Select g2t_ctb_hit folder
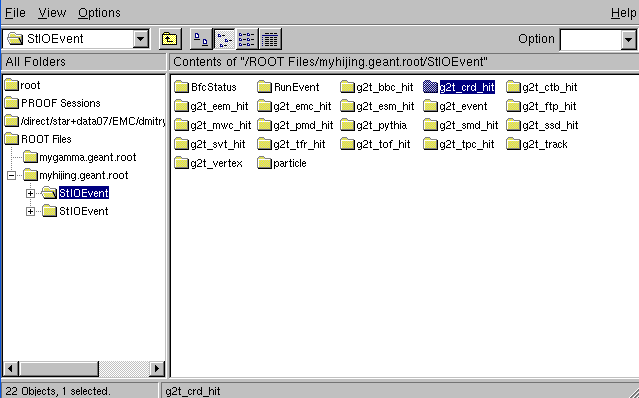The image size is (639, 398). click(542, 87)
